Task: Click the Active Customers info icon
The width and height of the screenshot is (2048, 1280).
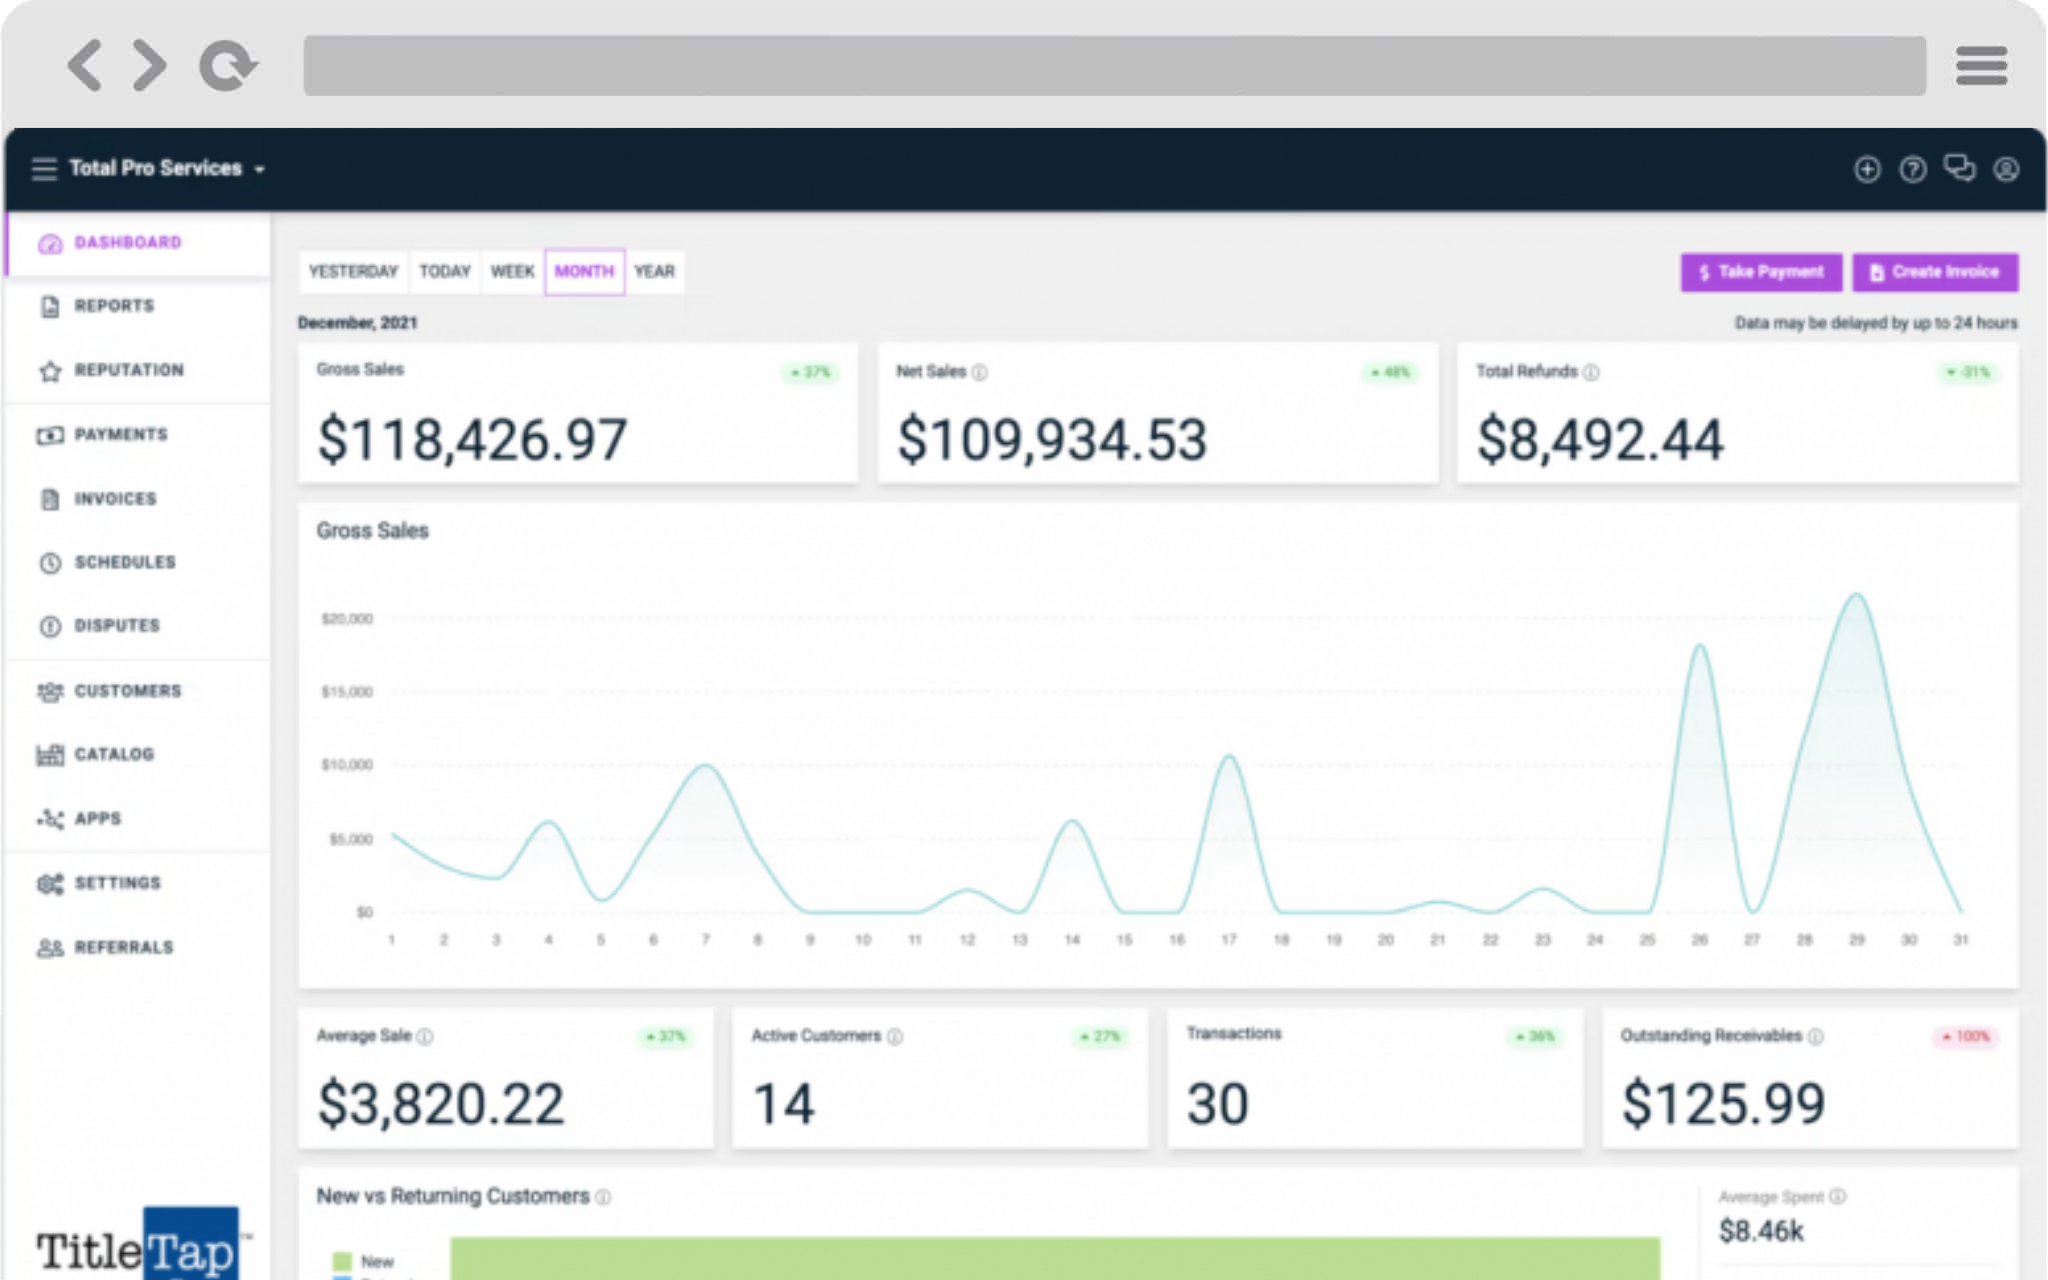Action: [895, 1036]
